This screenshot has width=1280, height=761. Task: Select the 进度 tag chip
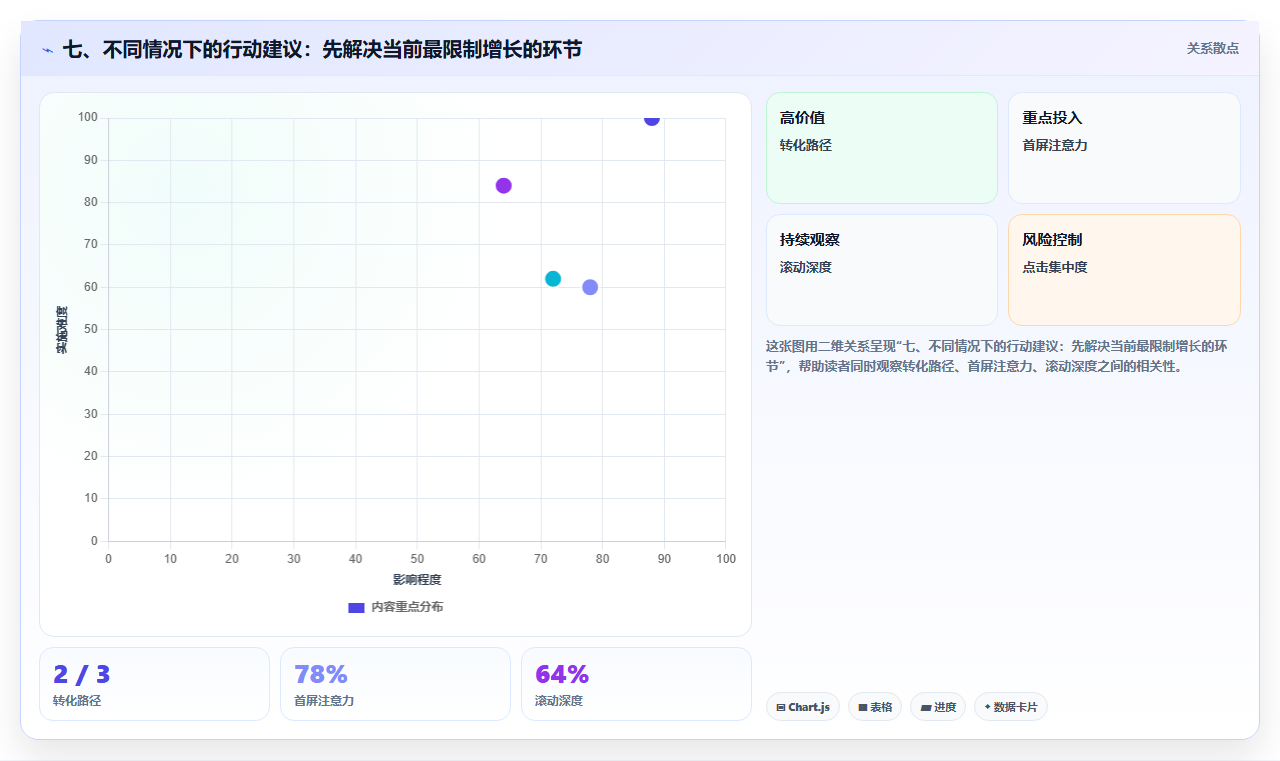coord(938,707)
